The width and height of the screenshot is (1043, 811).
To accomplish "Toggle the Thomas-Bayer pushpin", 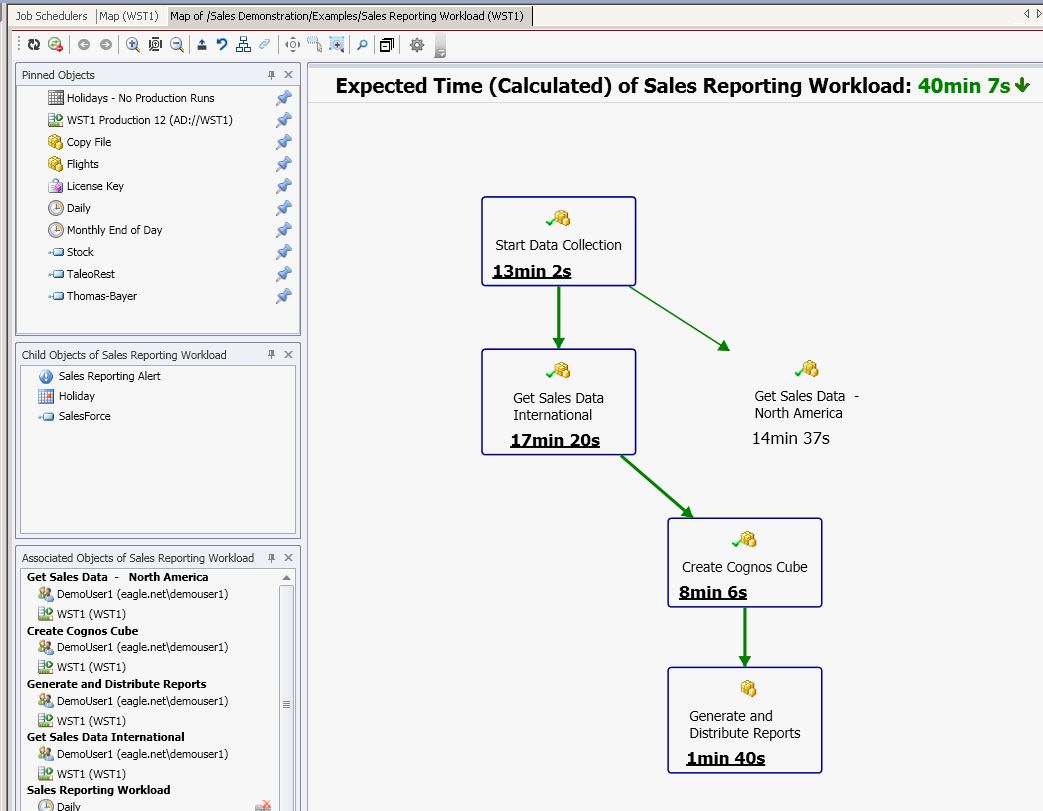I will tap(284, 295).
